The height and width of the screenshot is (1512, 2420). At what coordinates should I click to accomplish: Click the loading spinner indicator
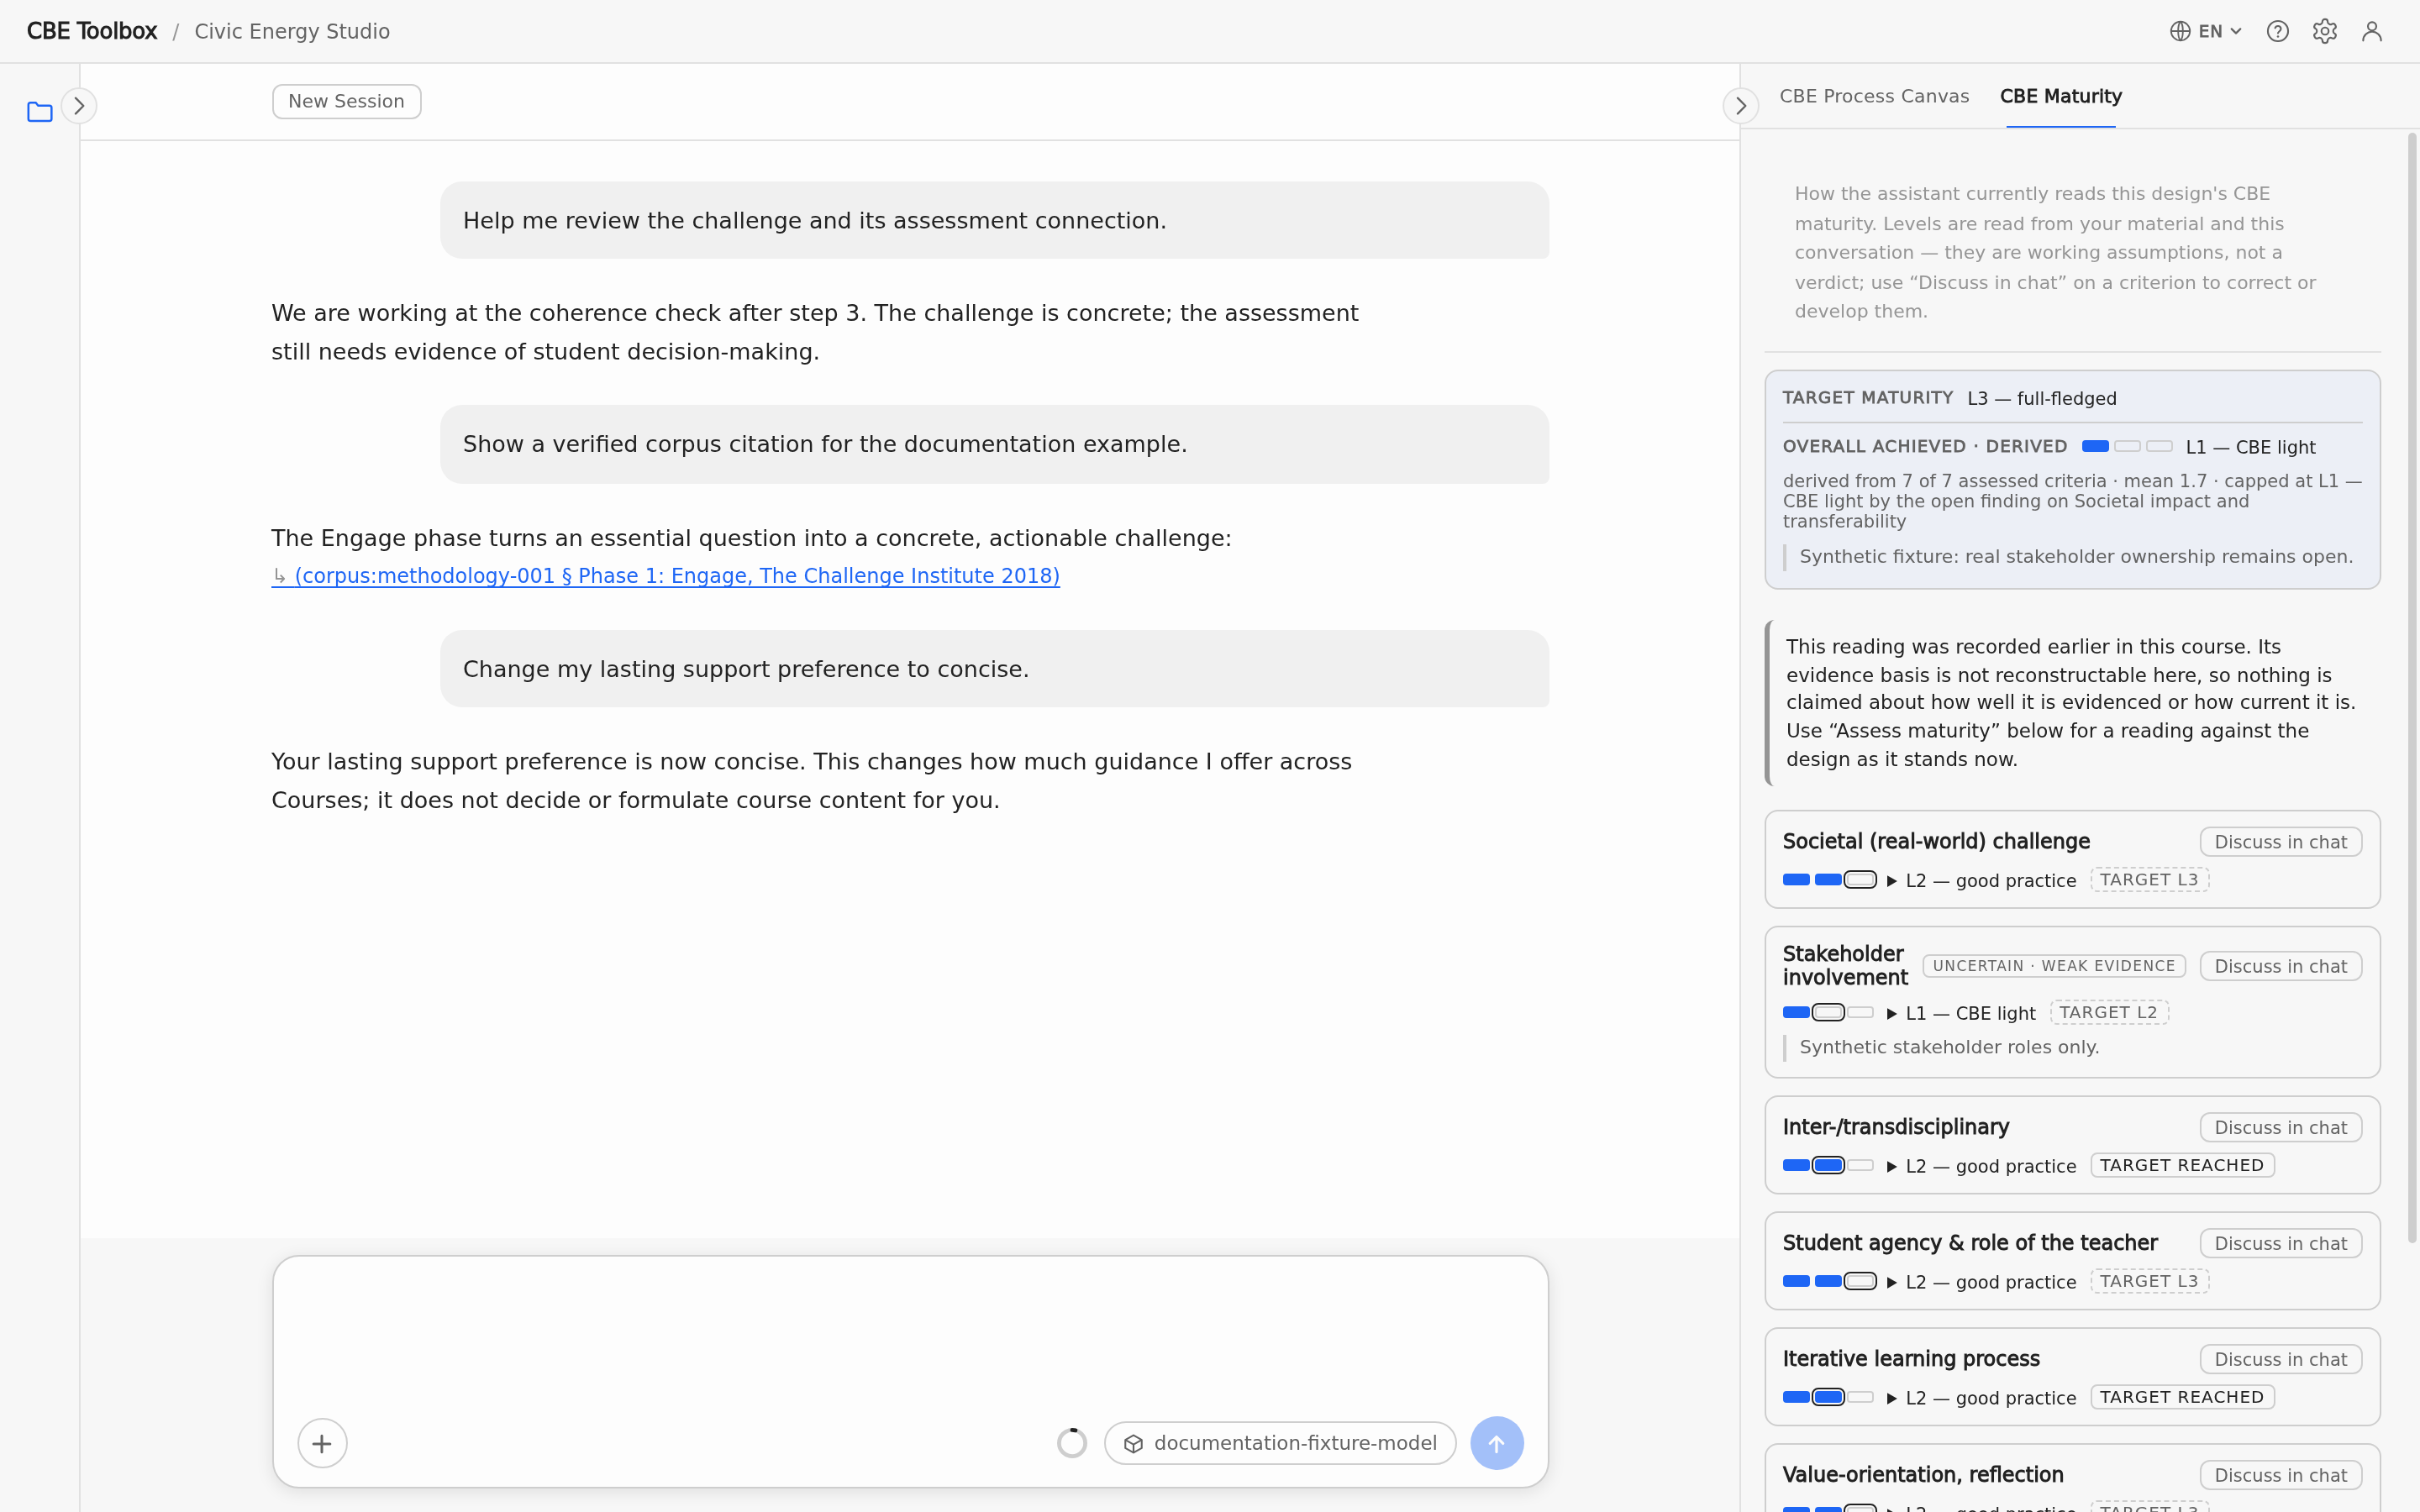click(1072, 1443)
